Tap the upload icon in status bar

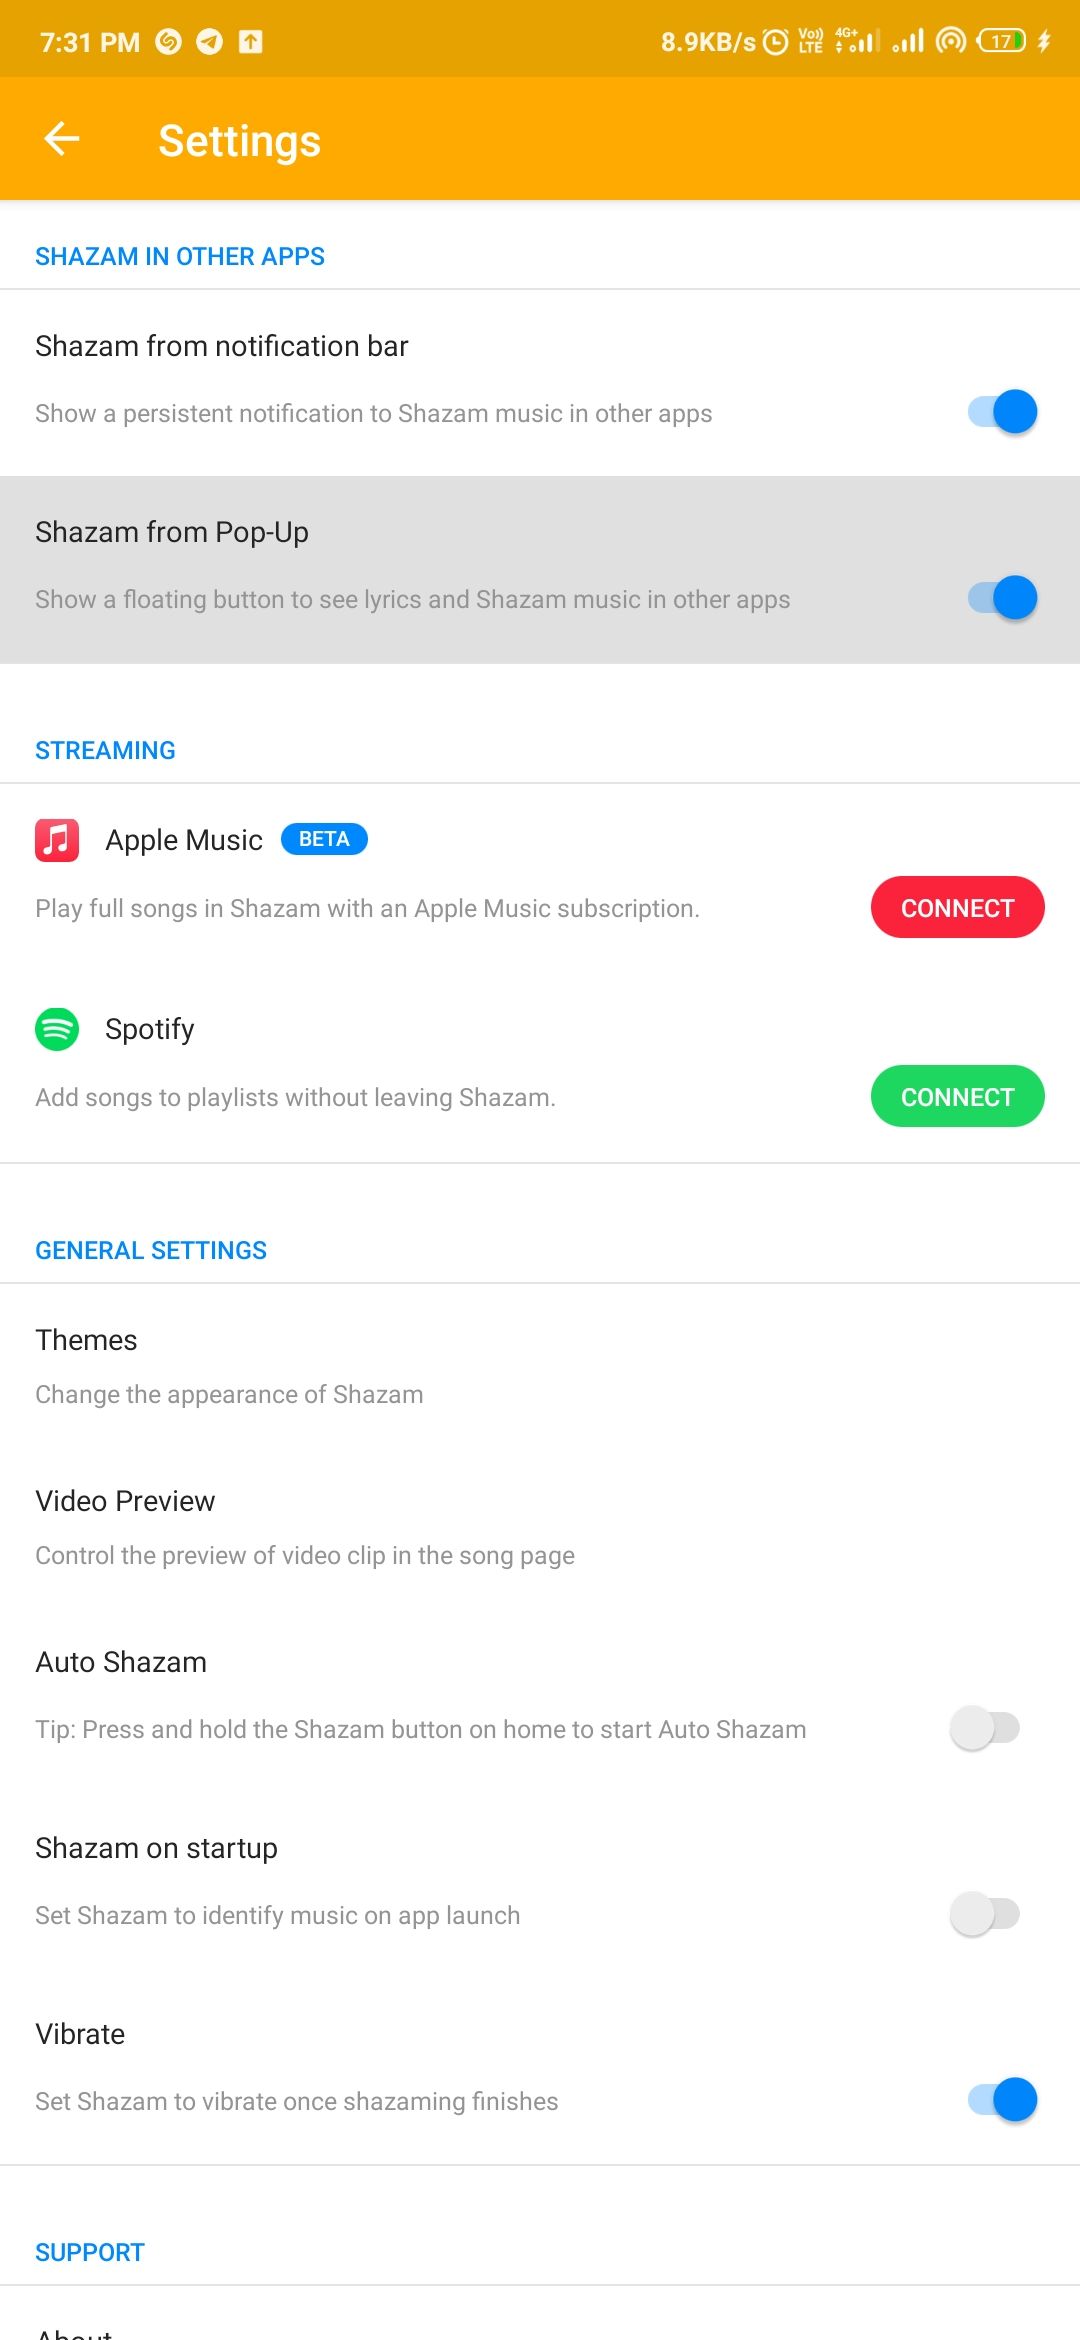coord(250,41)
